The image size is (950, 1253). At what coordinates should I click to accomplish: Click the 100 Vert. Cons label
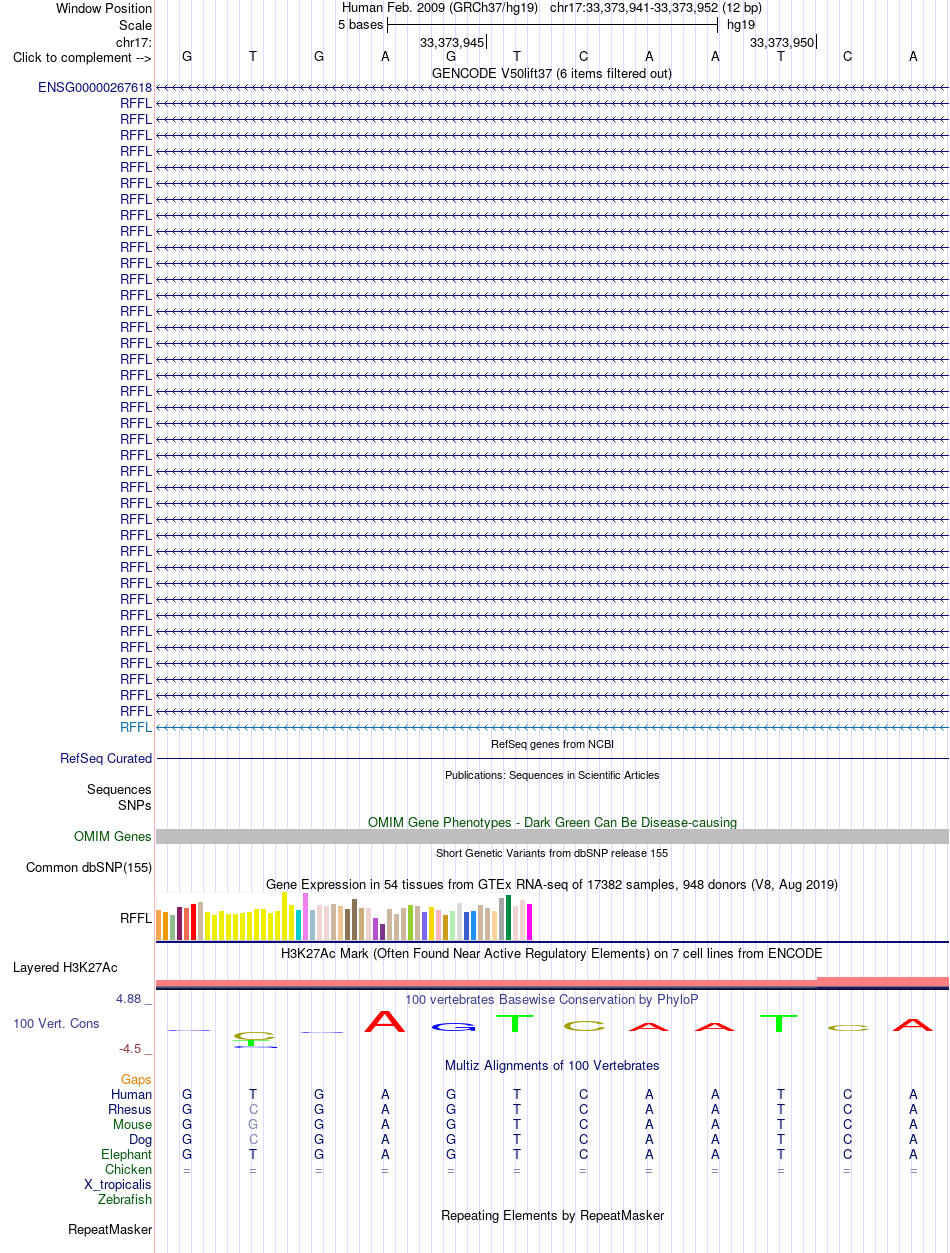[56, 1024]
